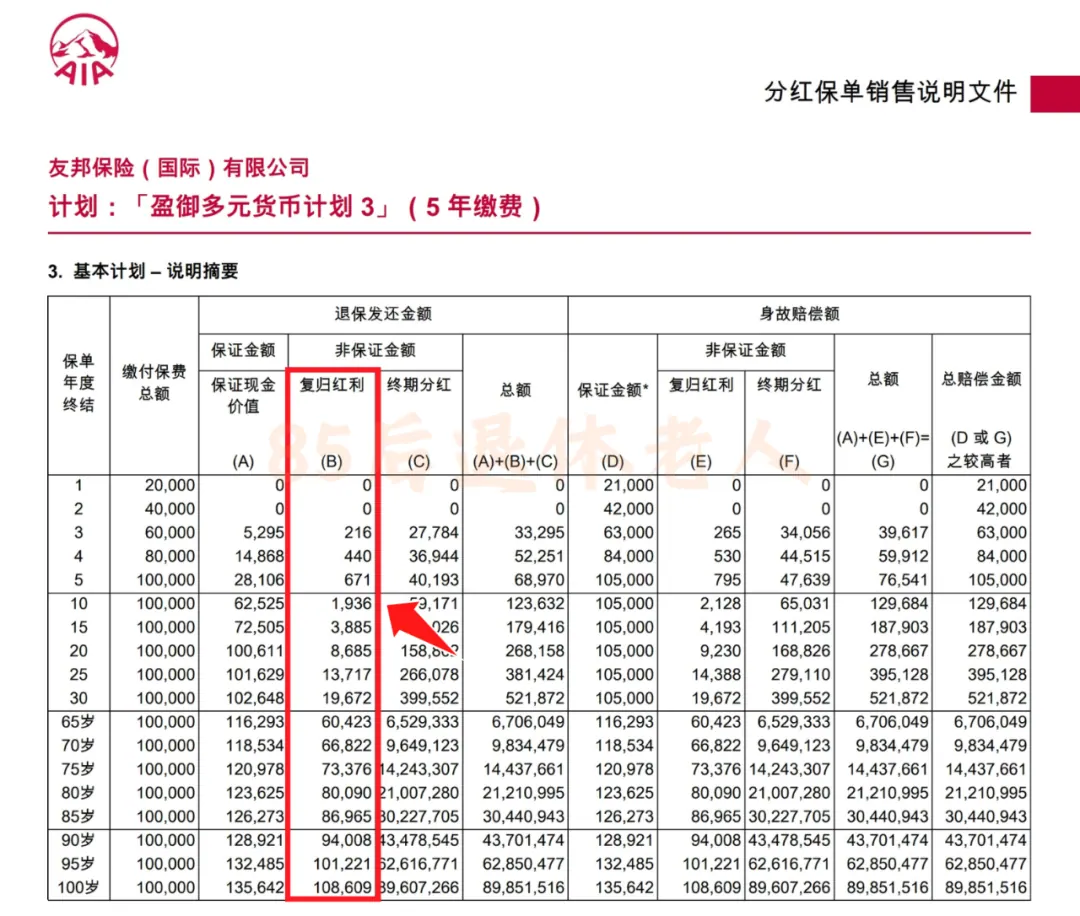
Task: Click year 30 guaranteed cash value '102,648'
Action: pos(255,698)
